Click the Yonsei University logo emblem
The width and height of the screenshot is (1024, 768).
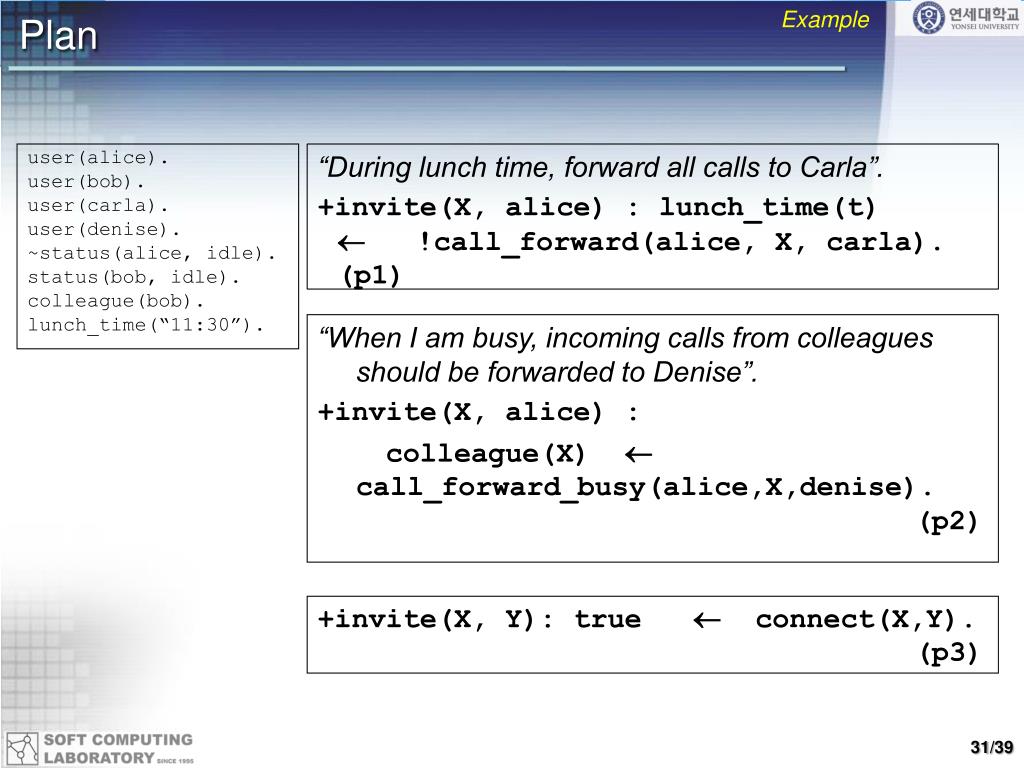click(928, 18)
